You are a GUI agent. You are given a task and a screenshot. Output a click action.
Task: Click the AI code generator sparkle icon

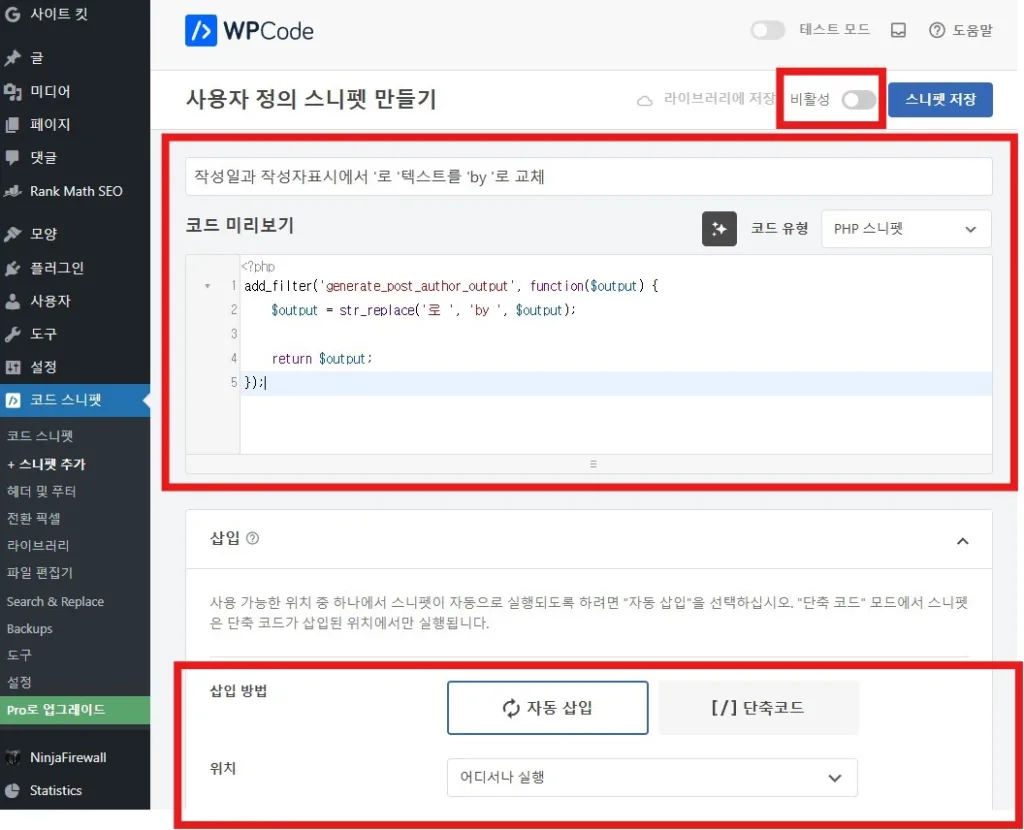[719, 229]
